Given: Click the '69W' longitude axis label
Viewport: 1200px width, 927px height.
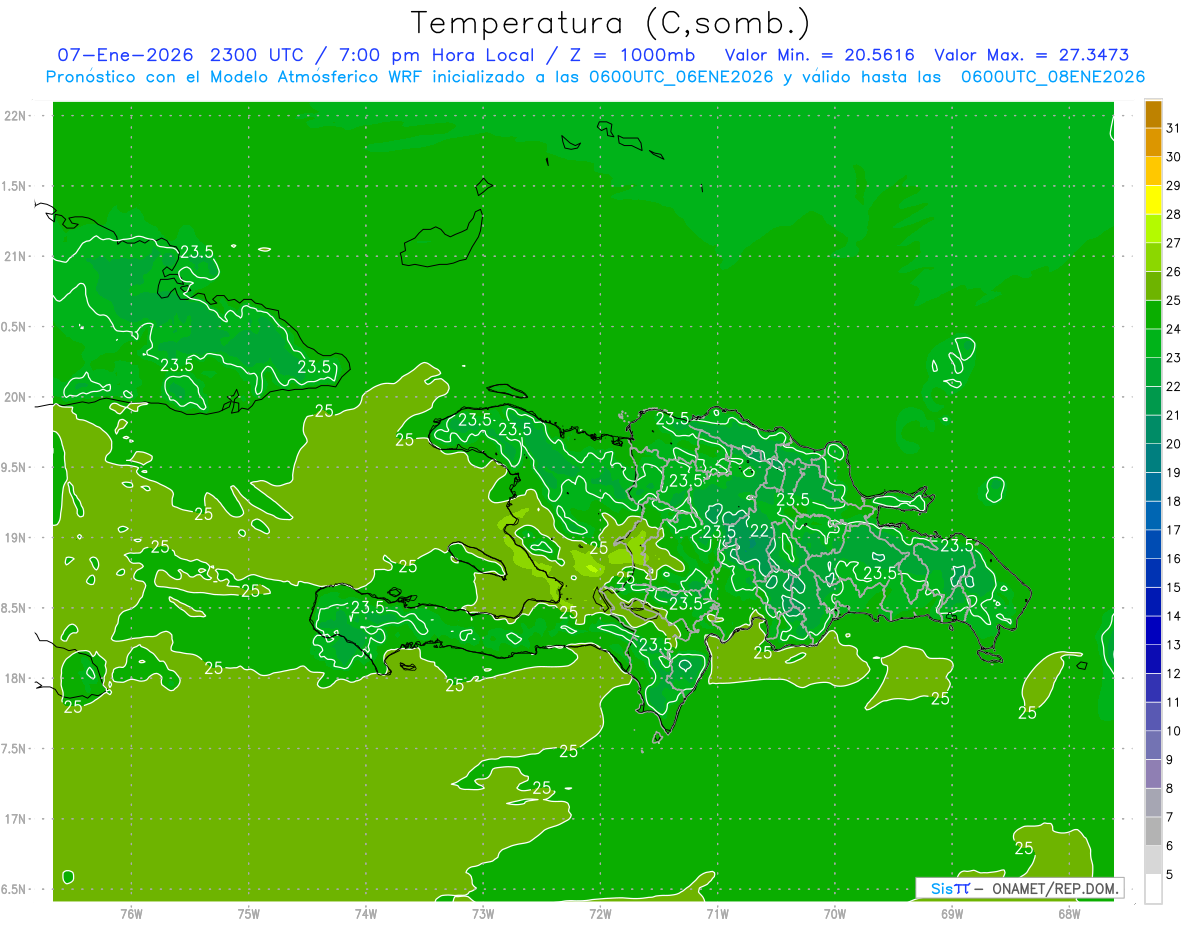Looking at the screenshot, I should pos(952,913).
